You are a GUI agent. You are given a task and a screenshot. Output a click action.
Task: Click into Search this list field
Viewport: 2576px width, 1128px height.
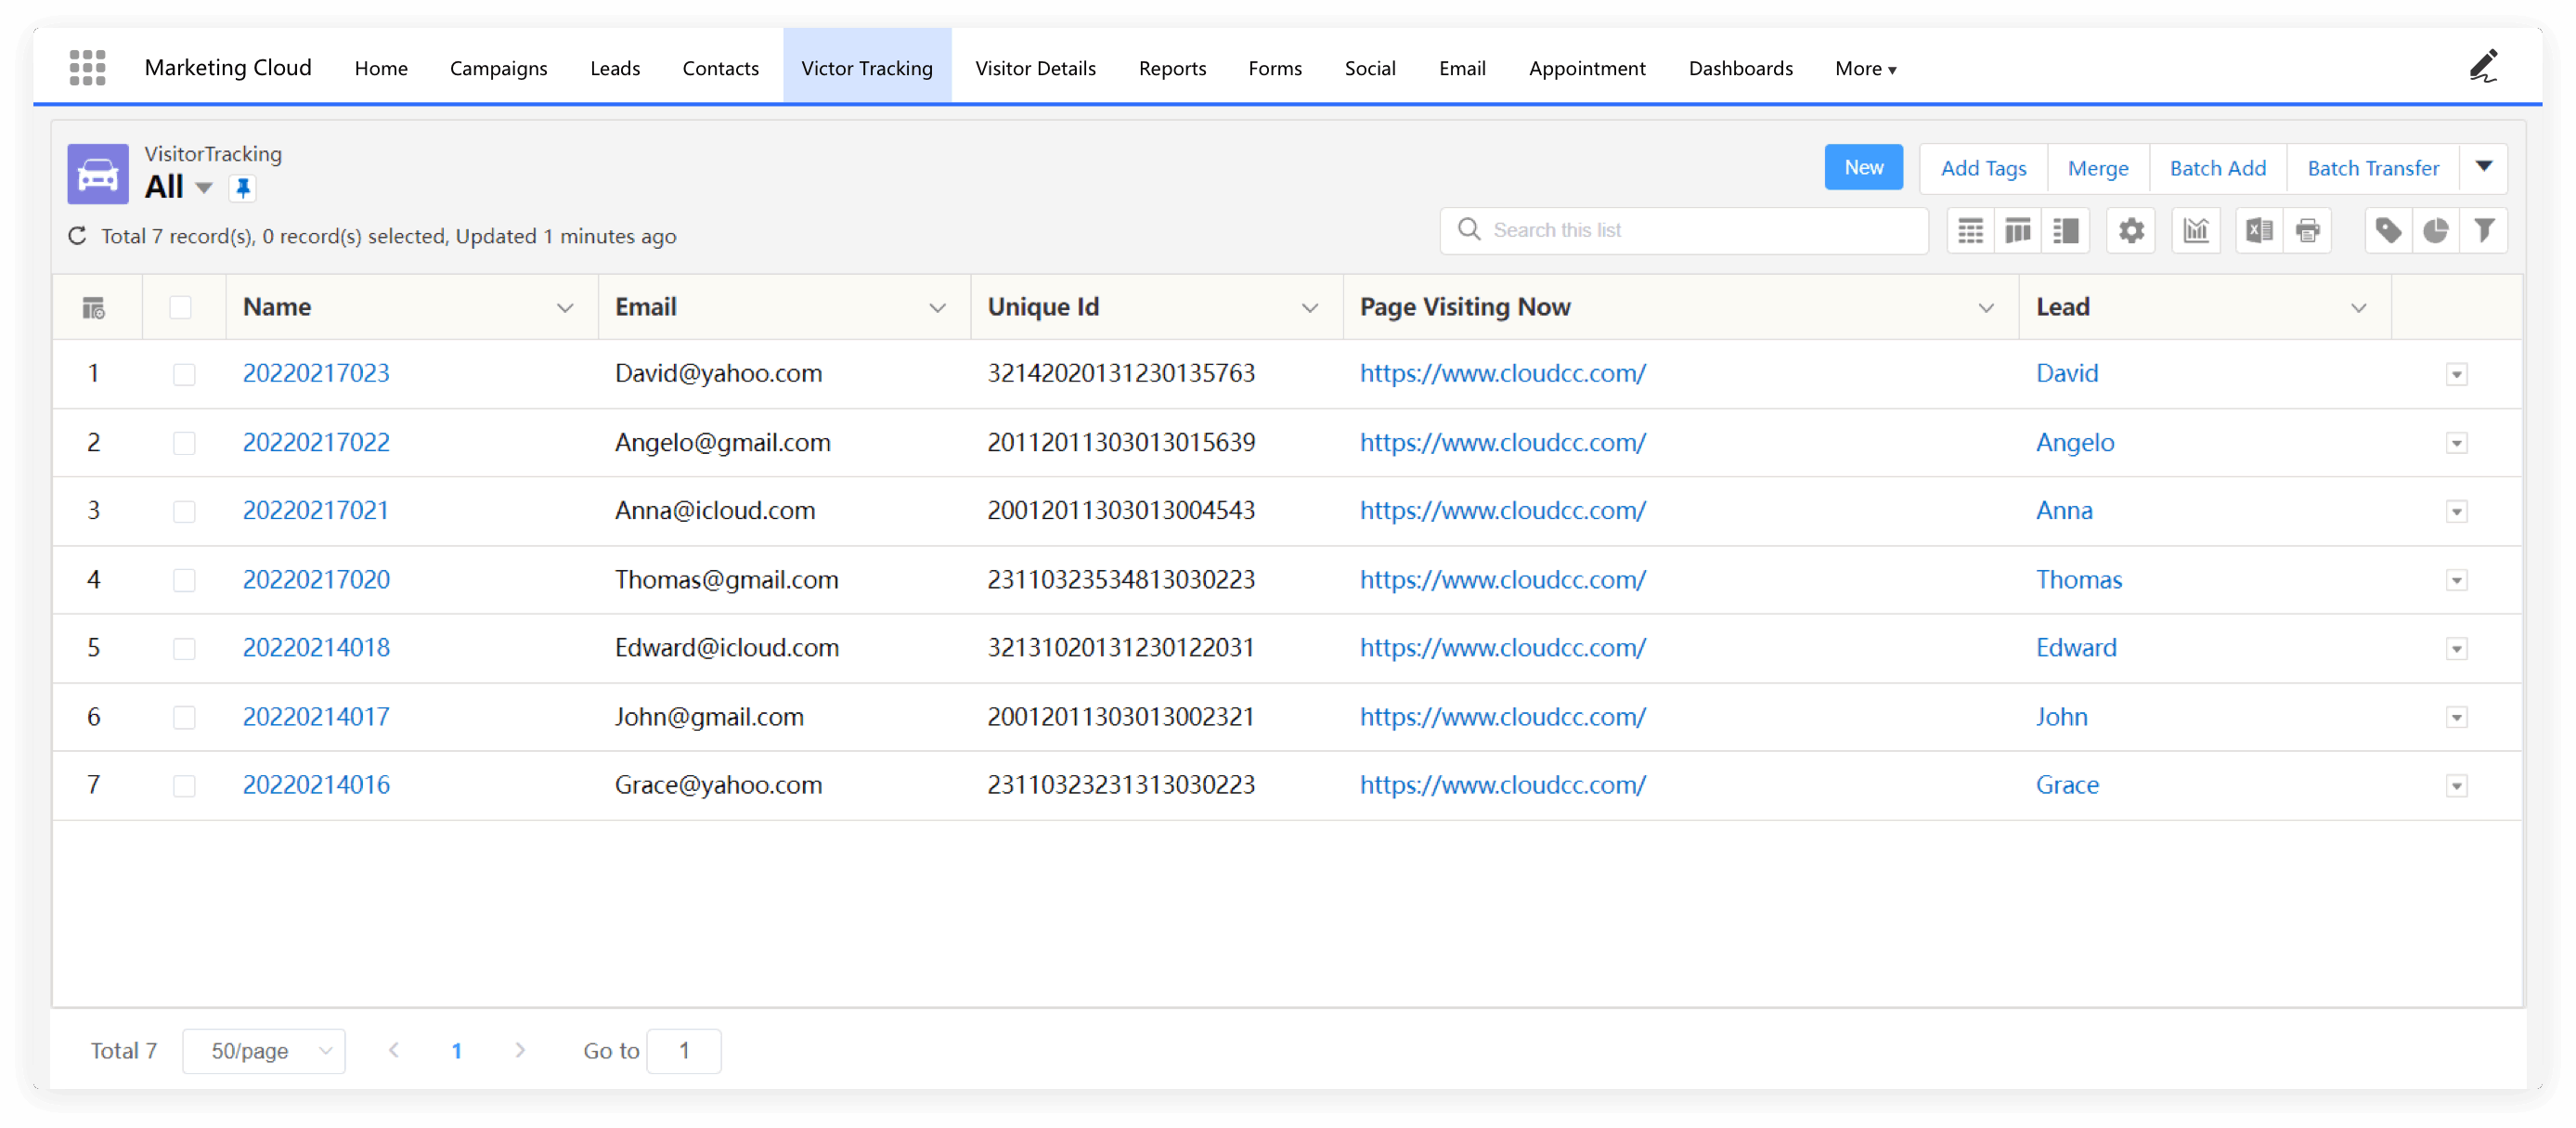coord(1700,230)
